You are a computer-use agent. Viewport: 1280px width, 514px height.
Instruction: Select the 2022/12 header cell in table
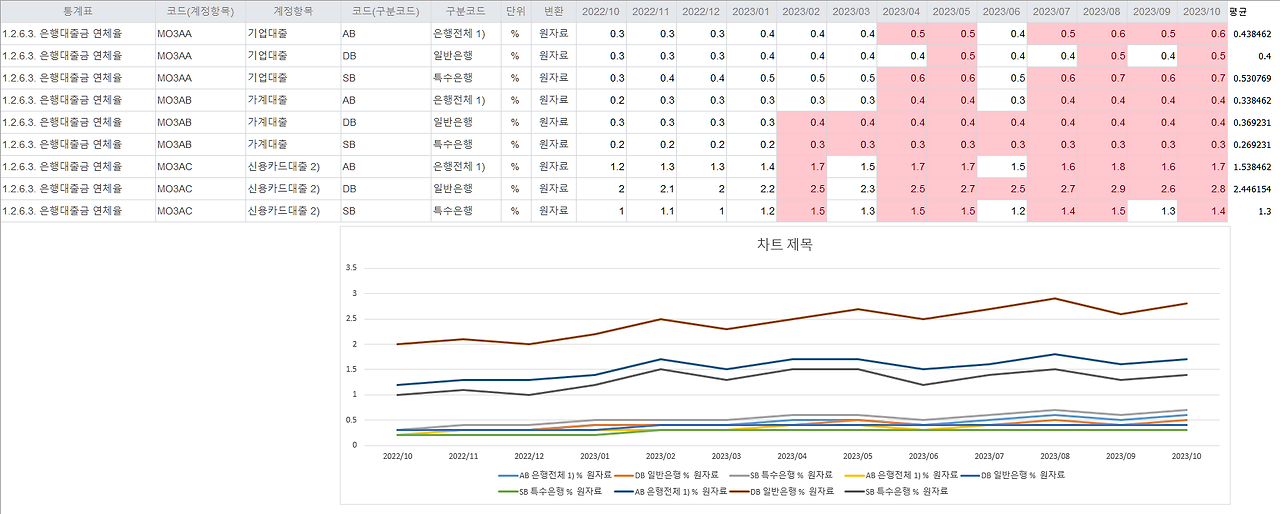(702, 10)
